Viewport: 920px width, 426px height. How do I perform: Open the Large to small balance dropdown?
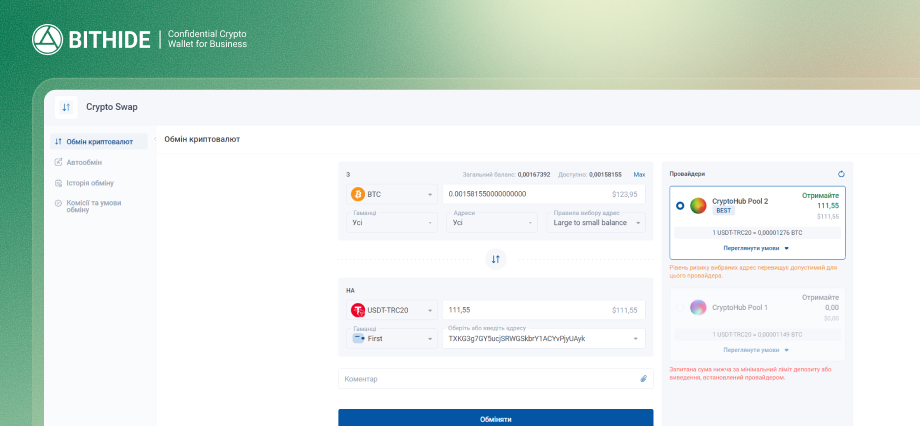coord(596,222)
